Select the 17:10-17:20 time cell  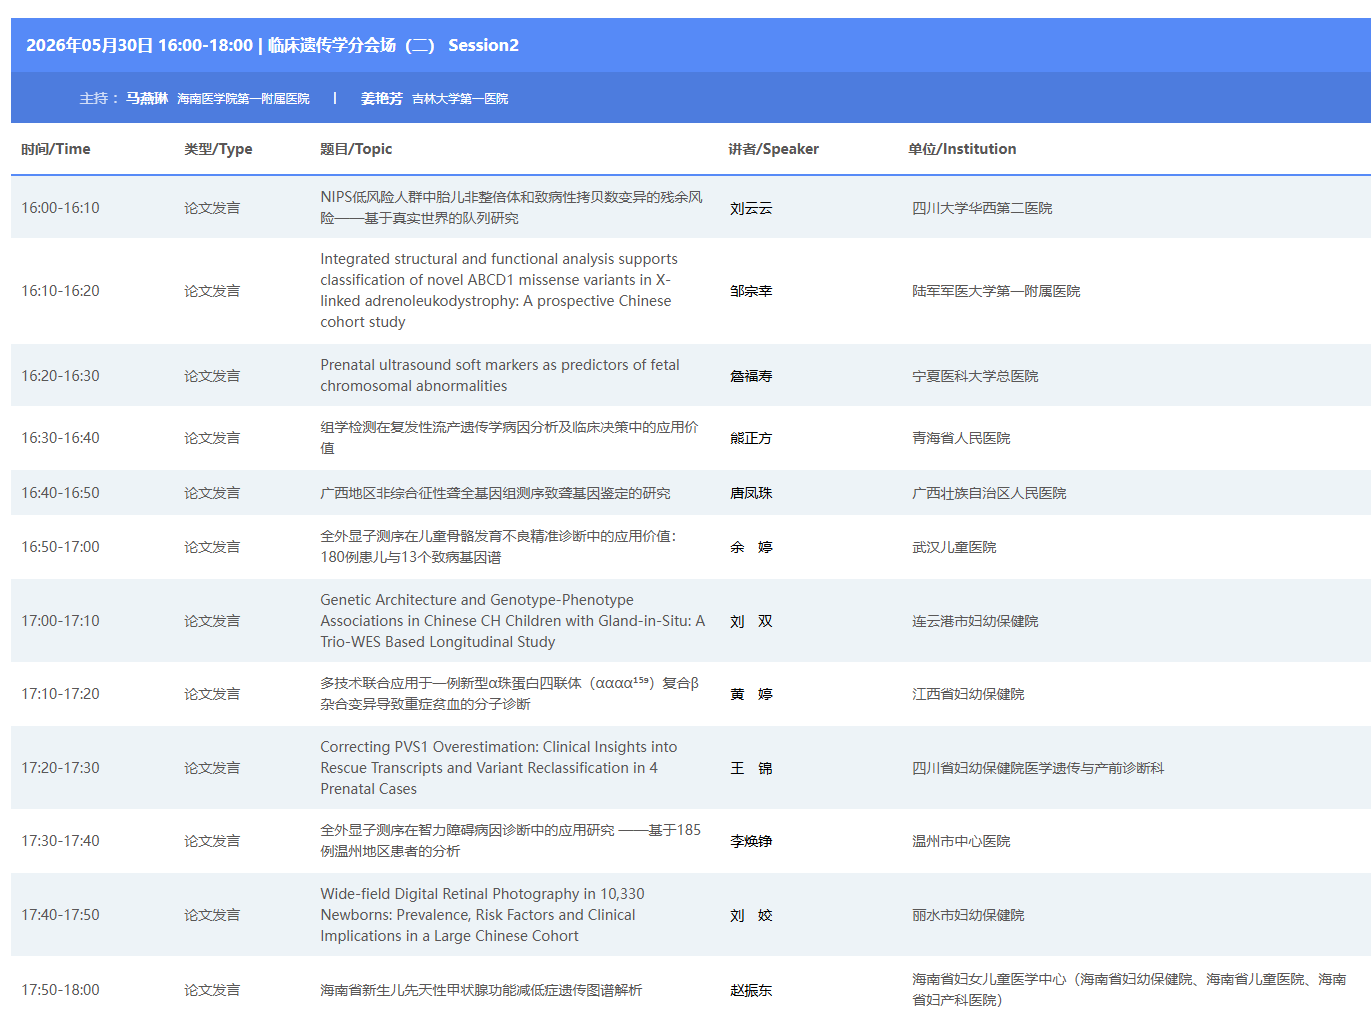click(x=61, y=694)
